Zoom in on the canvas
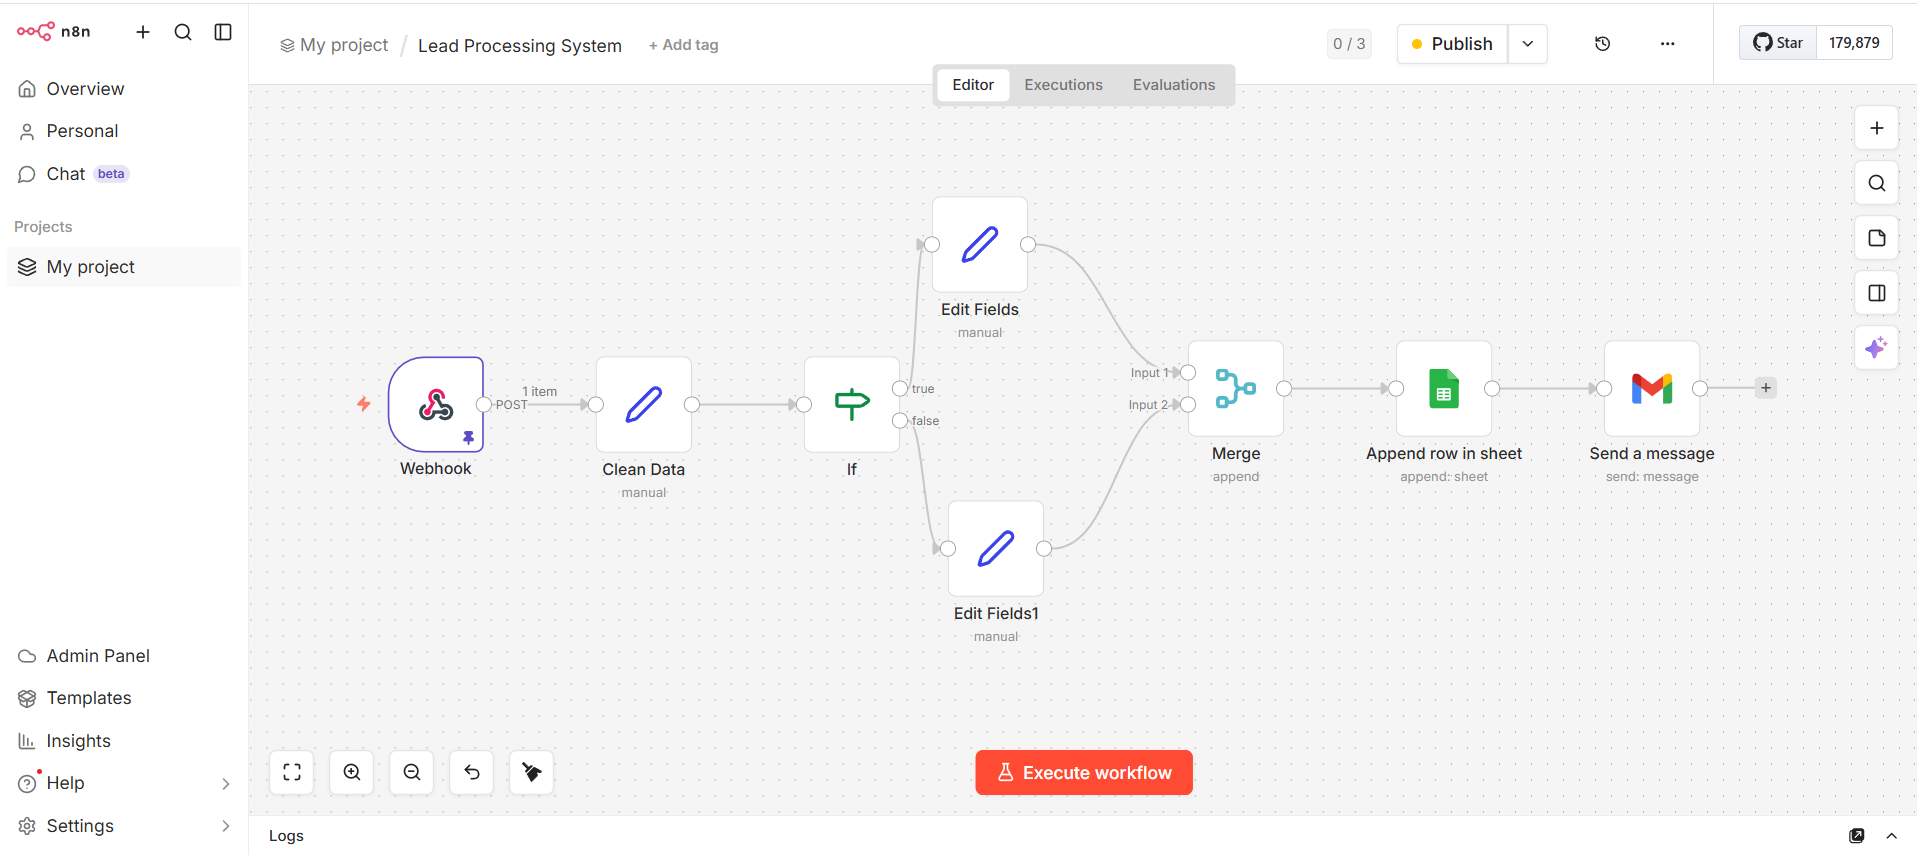The height and width of the screenshot is (855, 1917). (x=352, y=772)
